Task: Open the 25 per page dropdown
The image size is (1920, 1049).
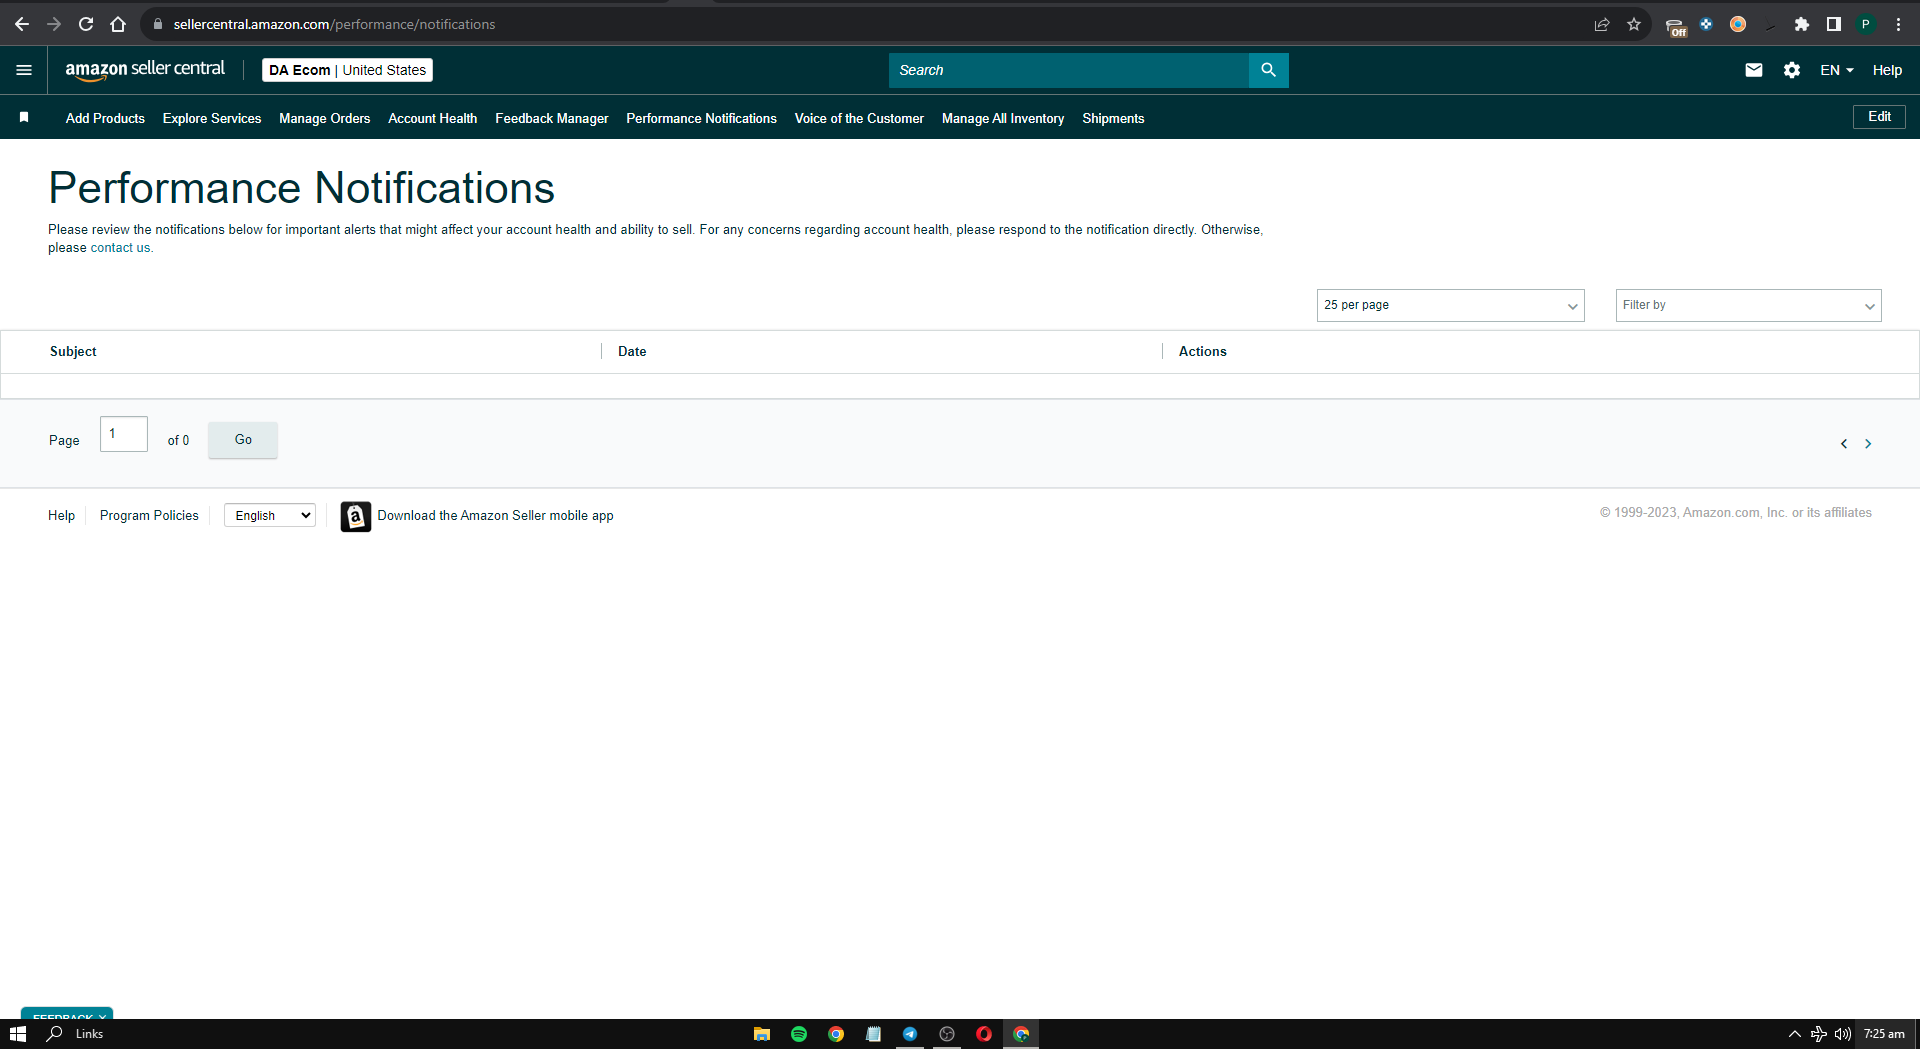Action: click(1450, 305)
